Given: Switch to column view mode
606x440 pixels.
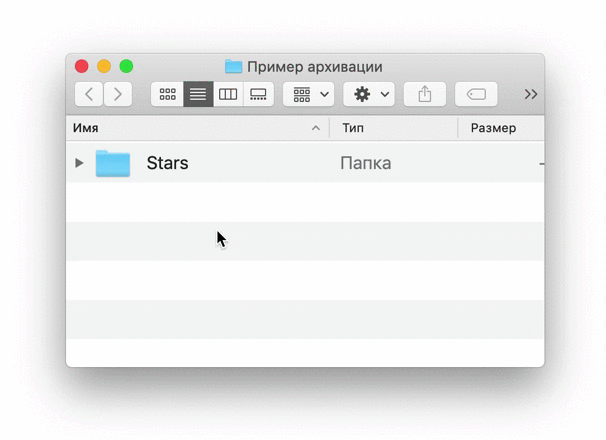Looking at the screenshot, I should (x=228, y=94).
